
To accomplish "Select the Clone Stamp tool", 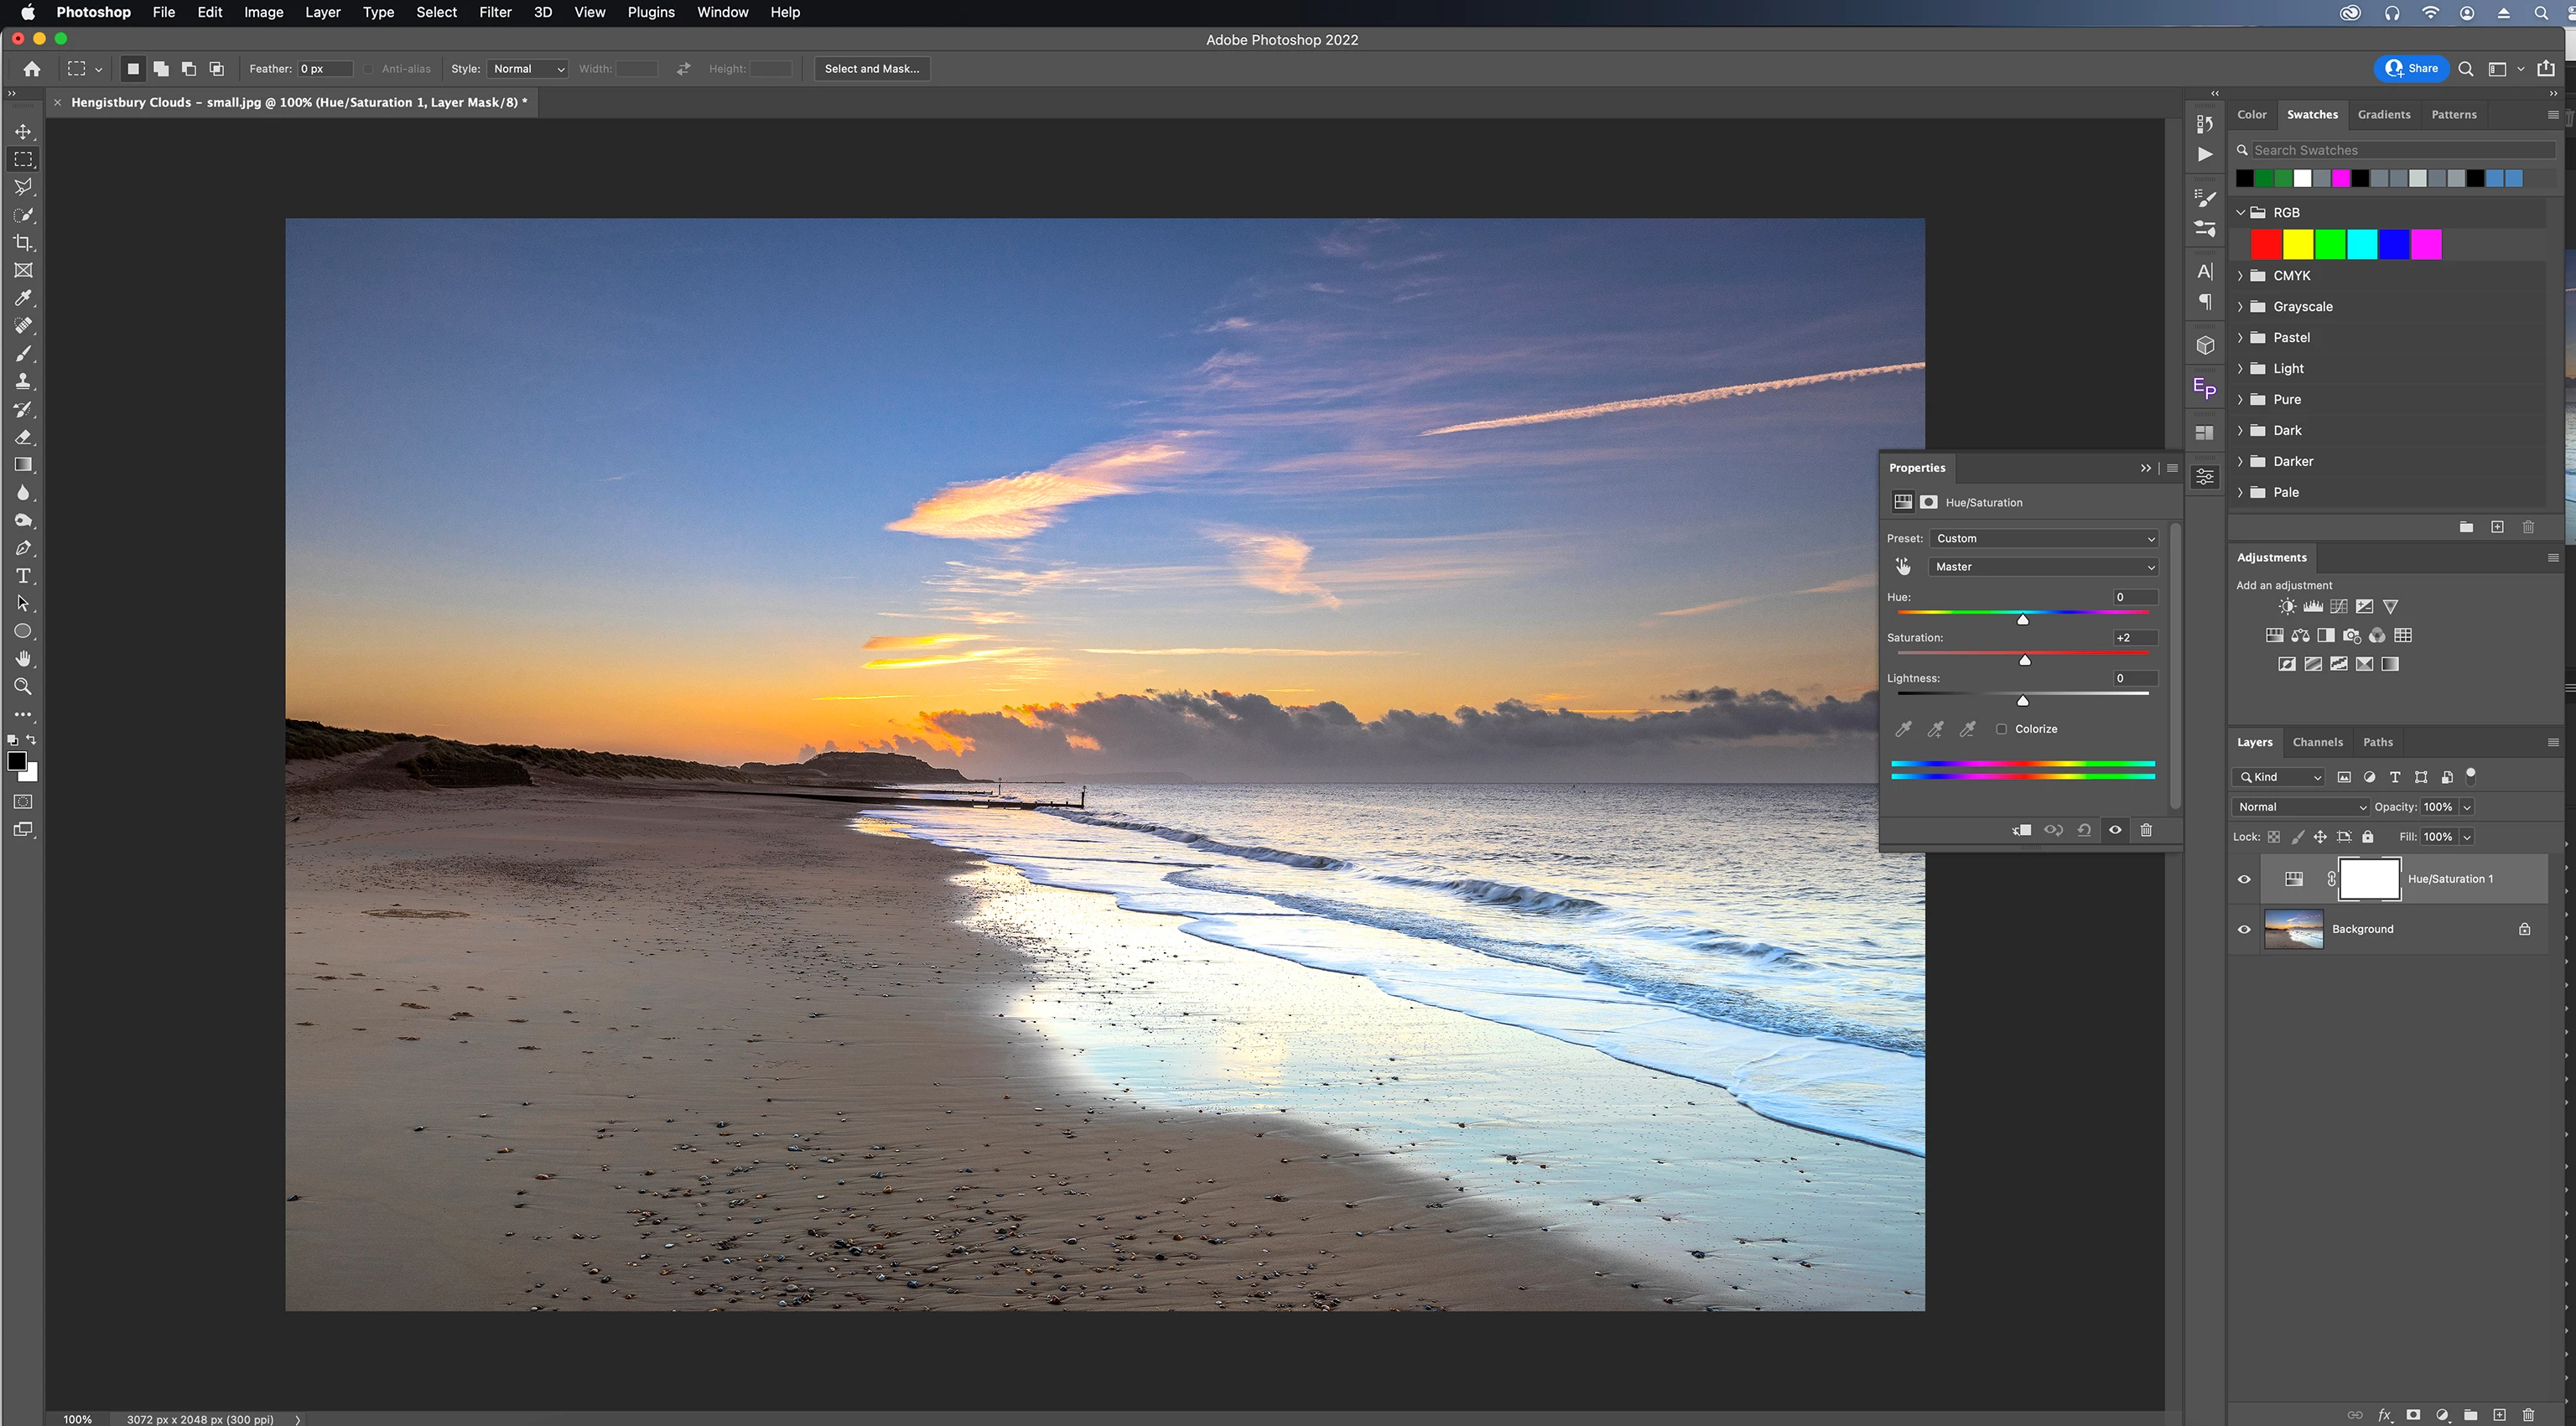I will [x=23, y=381].
